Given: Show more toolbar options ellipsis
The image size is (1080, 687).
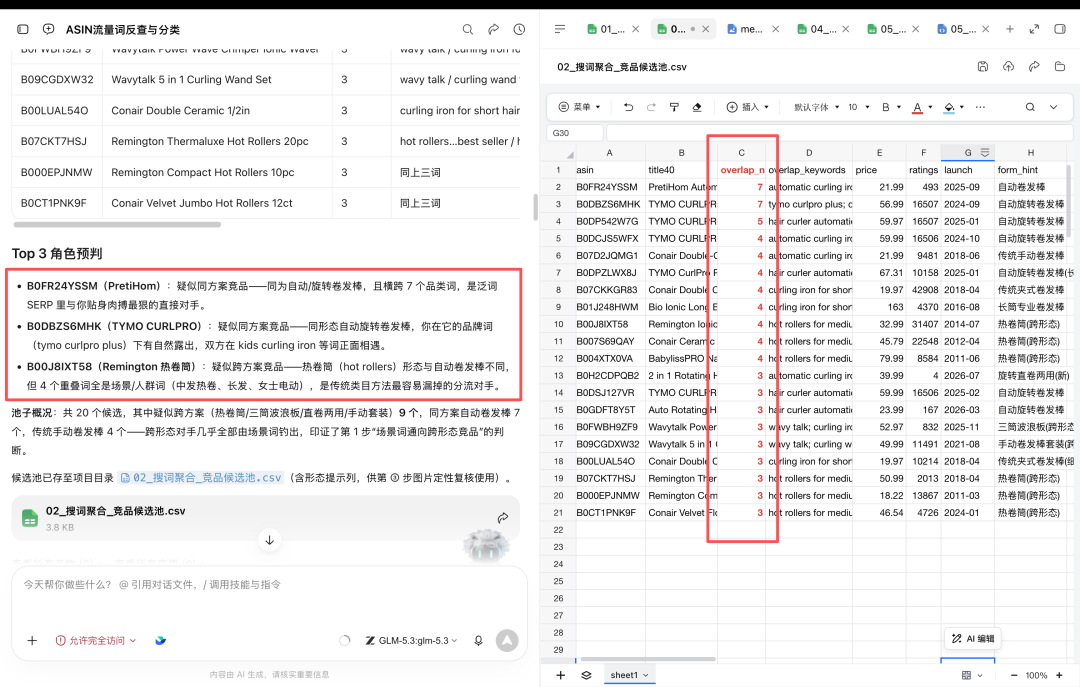Looking at the screenshot, I should (x=980, y=107).
